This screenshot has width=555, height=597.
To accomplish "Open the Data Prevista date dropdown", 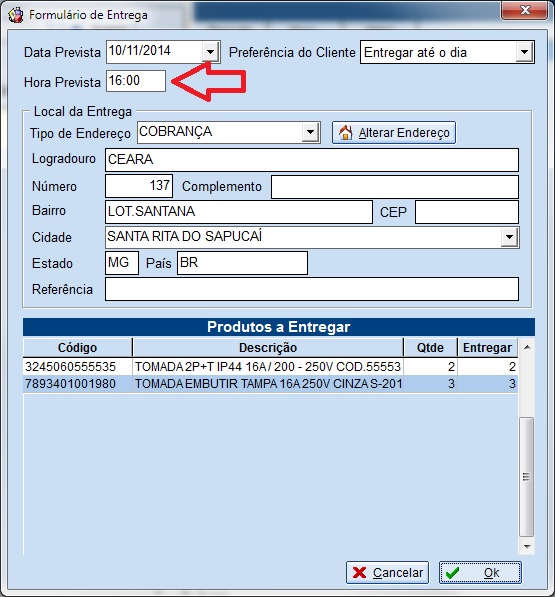I will 210,52.
